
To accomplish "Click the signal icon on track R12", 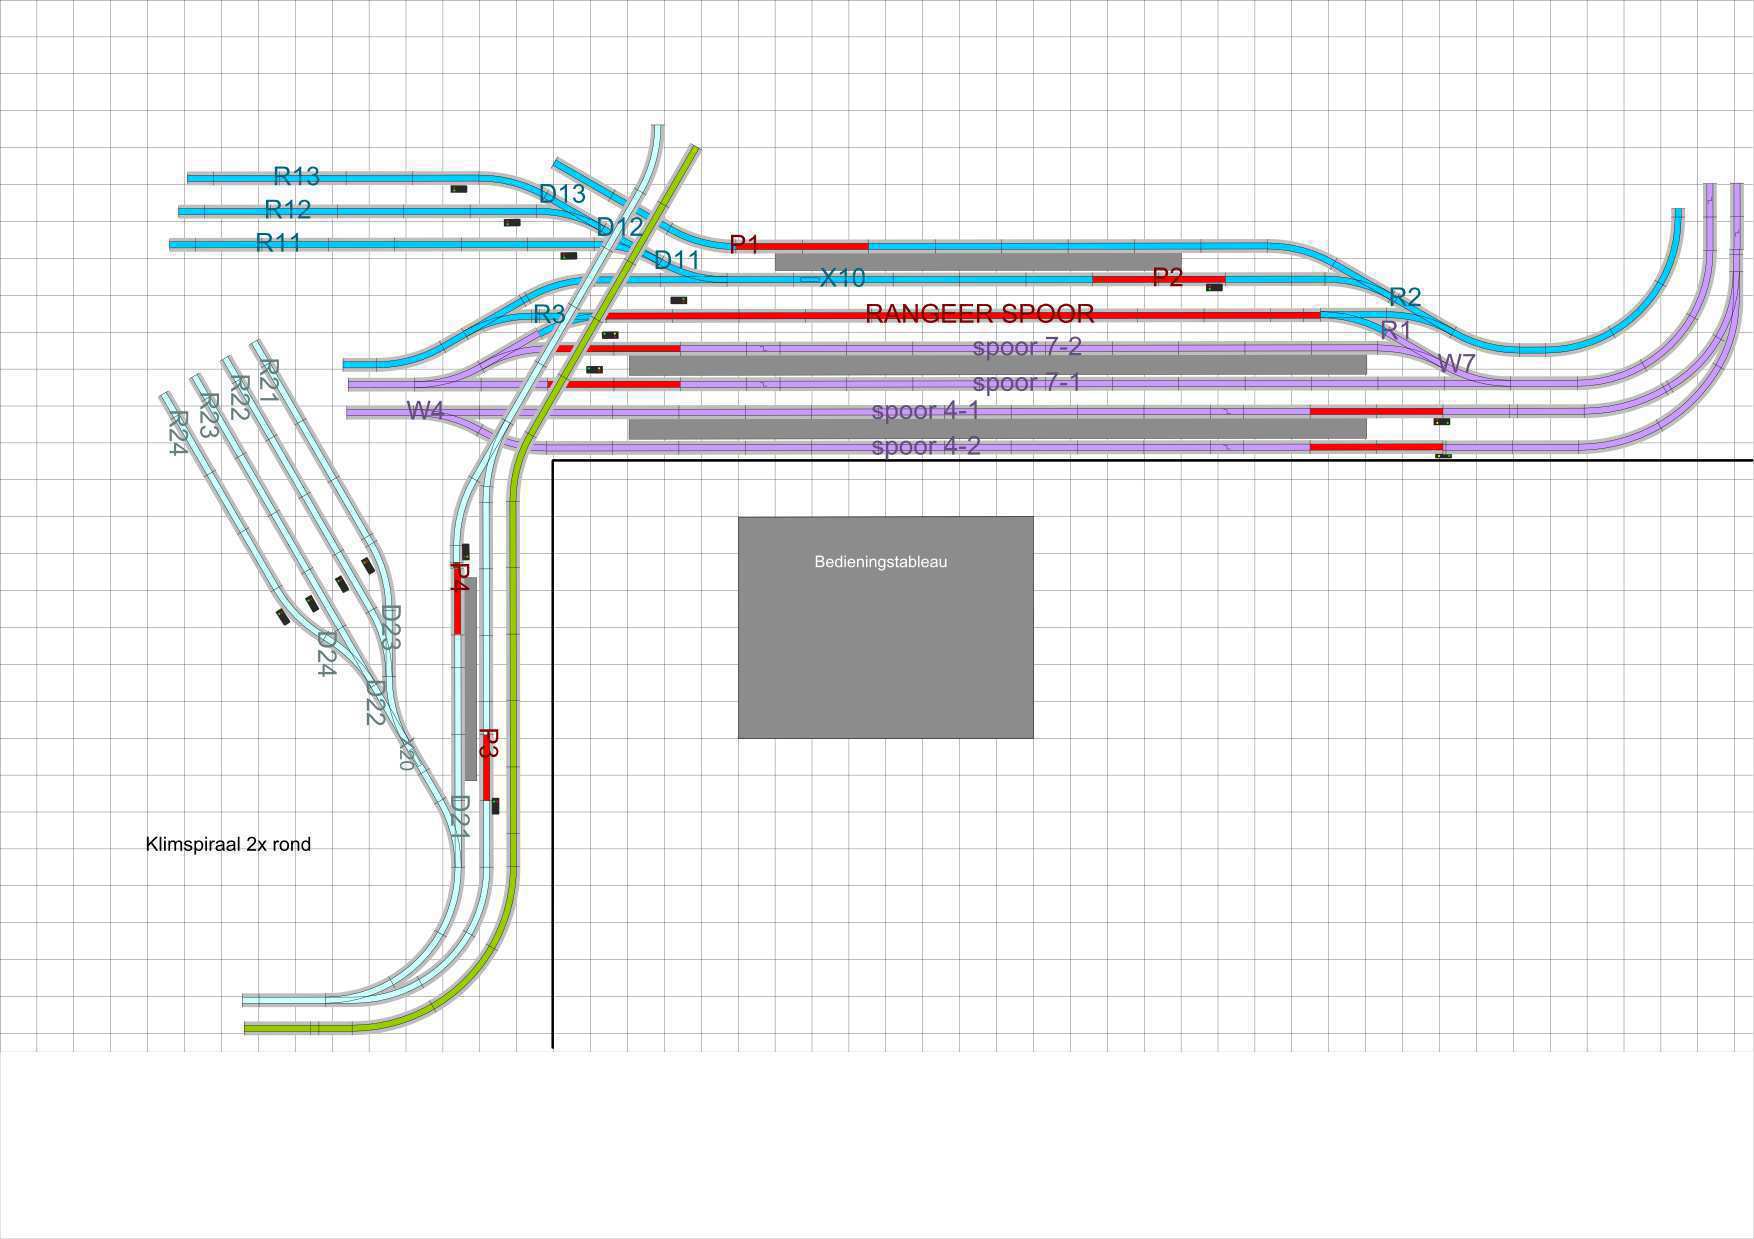I will point(512,222).
